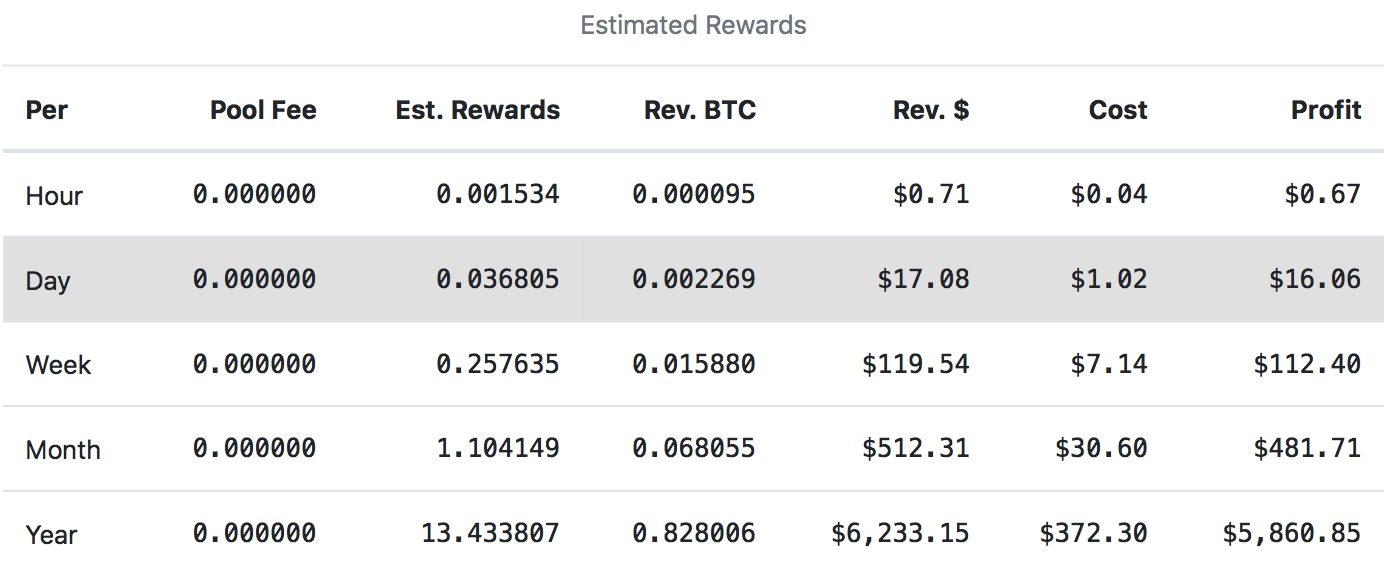This screenshot has width=1394, height=569.
Task: Select the Week row label
Action: pos(58,365)
